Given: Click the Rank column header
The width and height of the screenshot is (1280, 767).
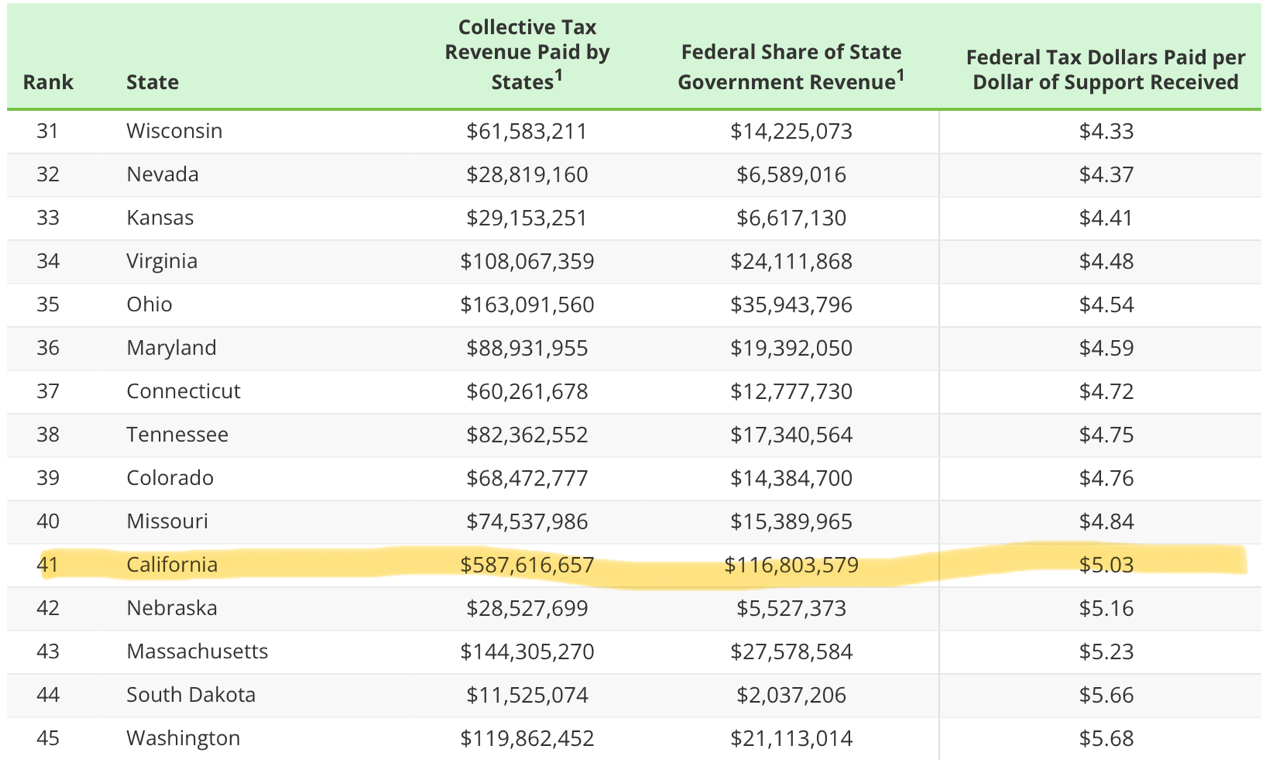Looking at the screenshot, I should click(x=48, y=82).
